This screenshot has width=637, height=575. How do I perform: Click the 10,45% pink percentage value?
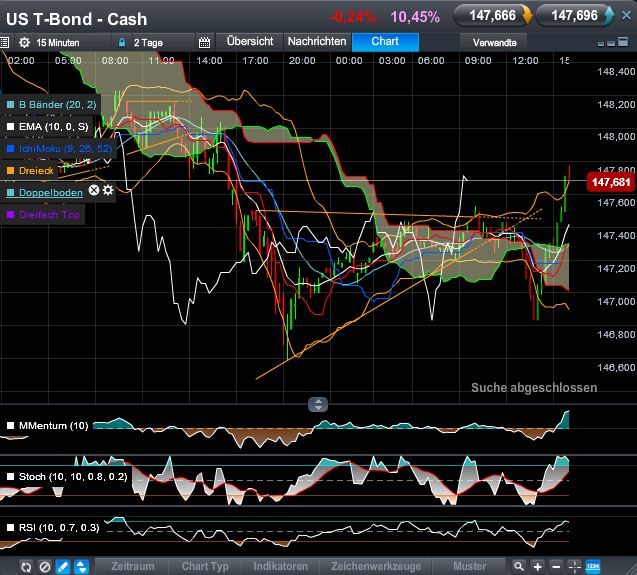point(415,17)
